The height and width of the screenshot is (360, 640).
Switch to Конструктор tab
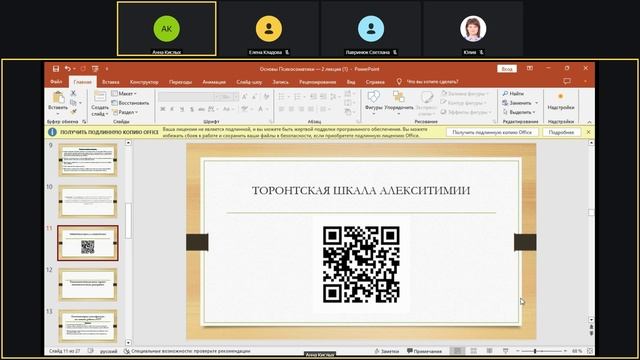click(144, 82)
